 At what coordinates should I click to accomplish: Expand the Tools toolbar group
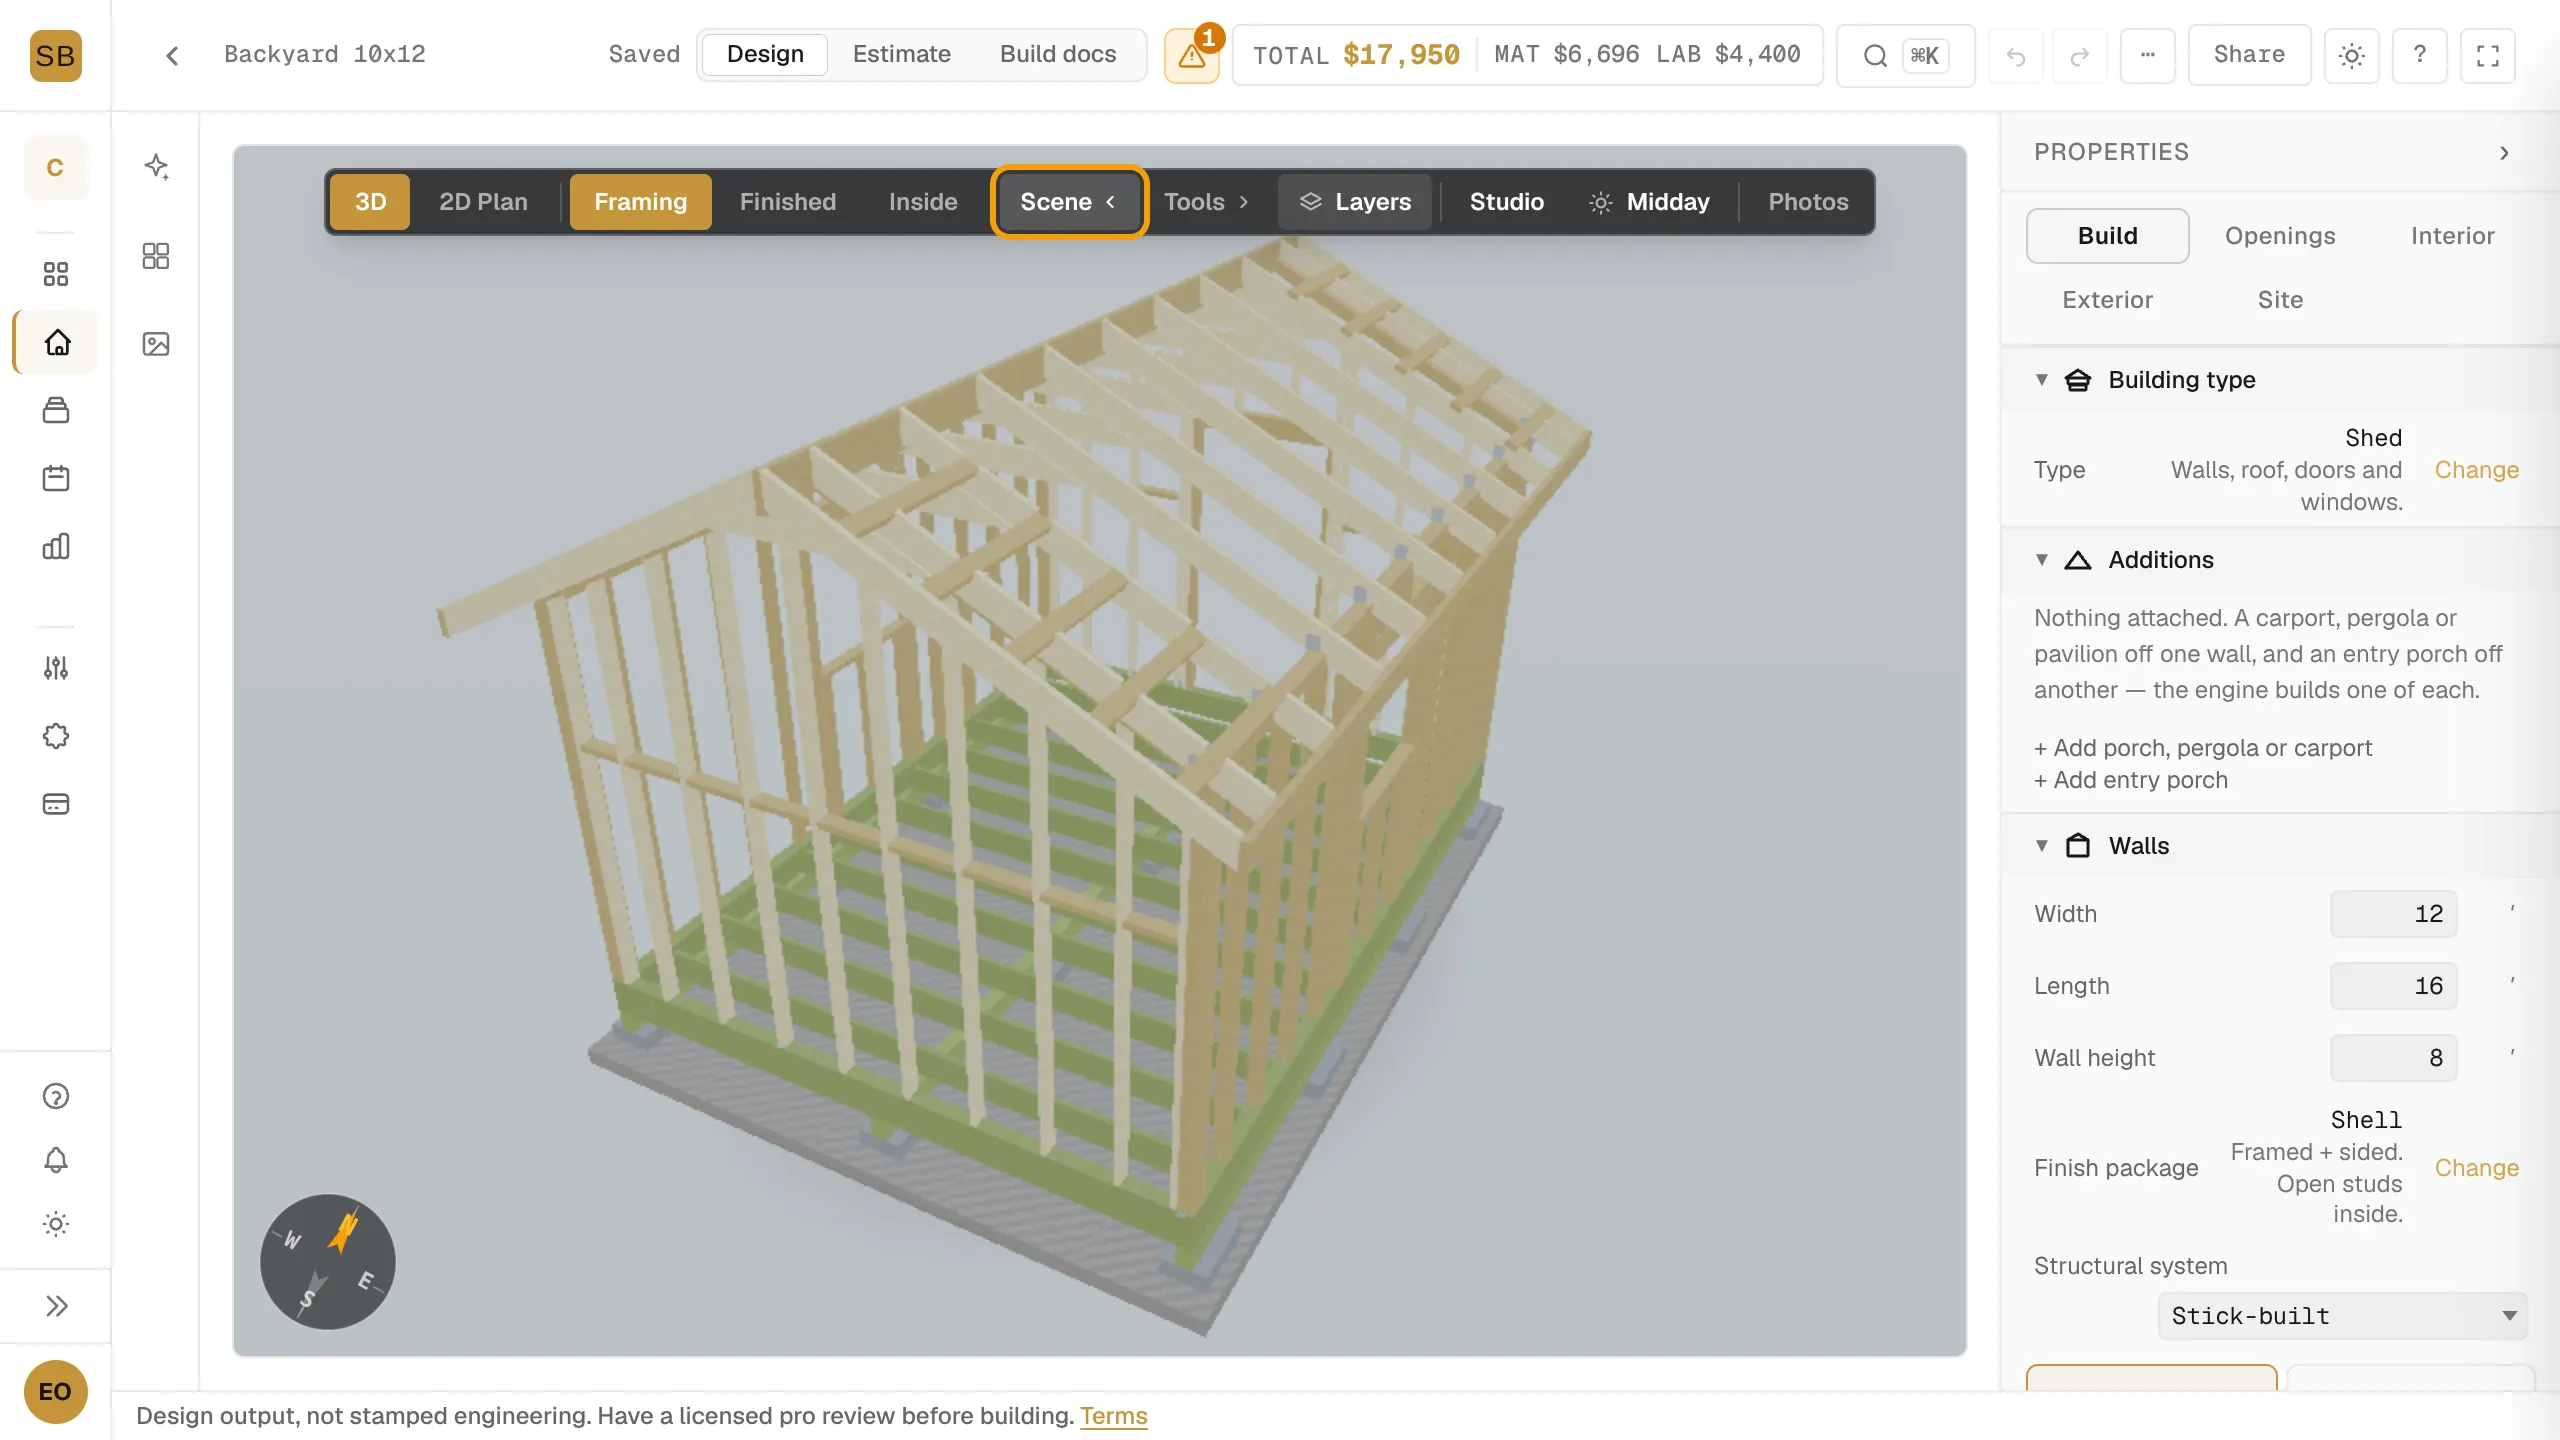(1206, 202)
